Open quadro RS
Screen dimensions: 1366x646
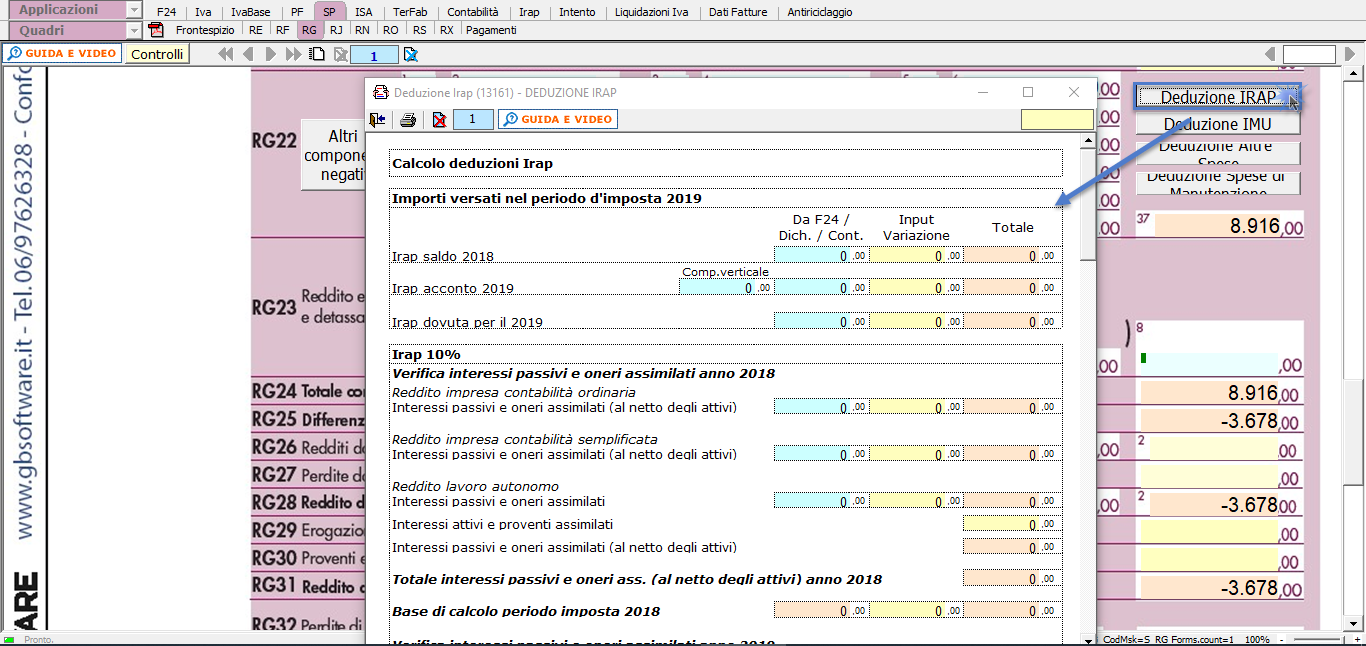point(419,30)
